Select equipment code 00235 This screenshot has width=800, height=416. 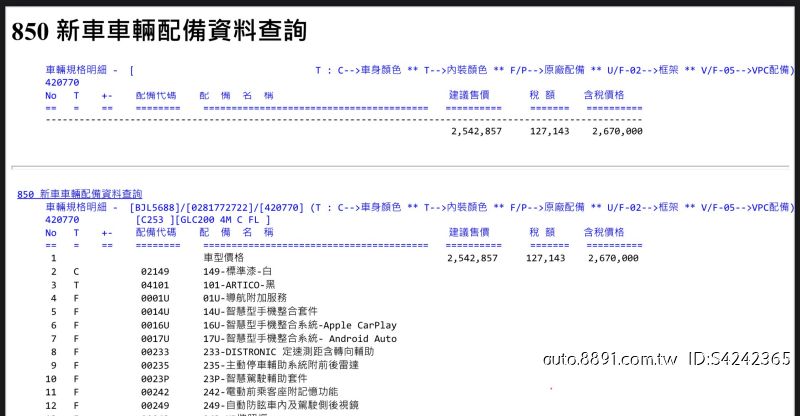[x=155, y=365]
